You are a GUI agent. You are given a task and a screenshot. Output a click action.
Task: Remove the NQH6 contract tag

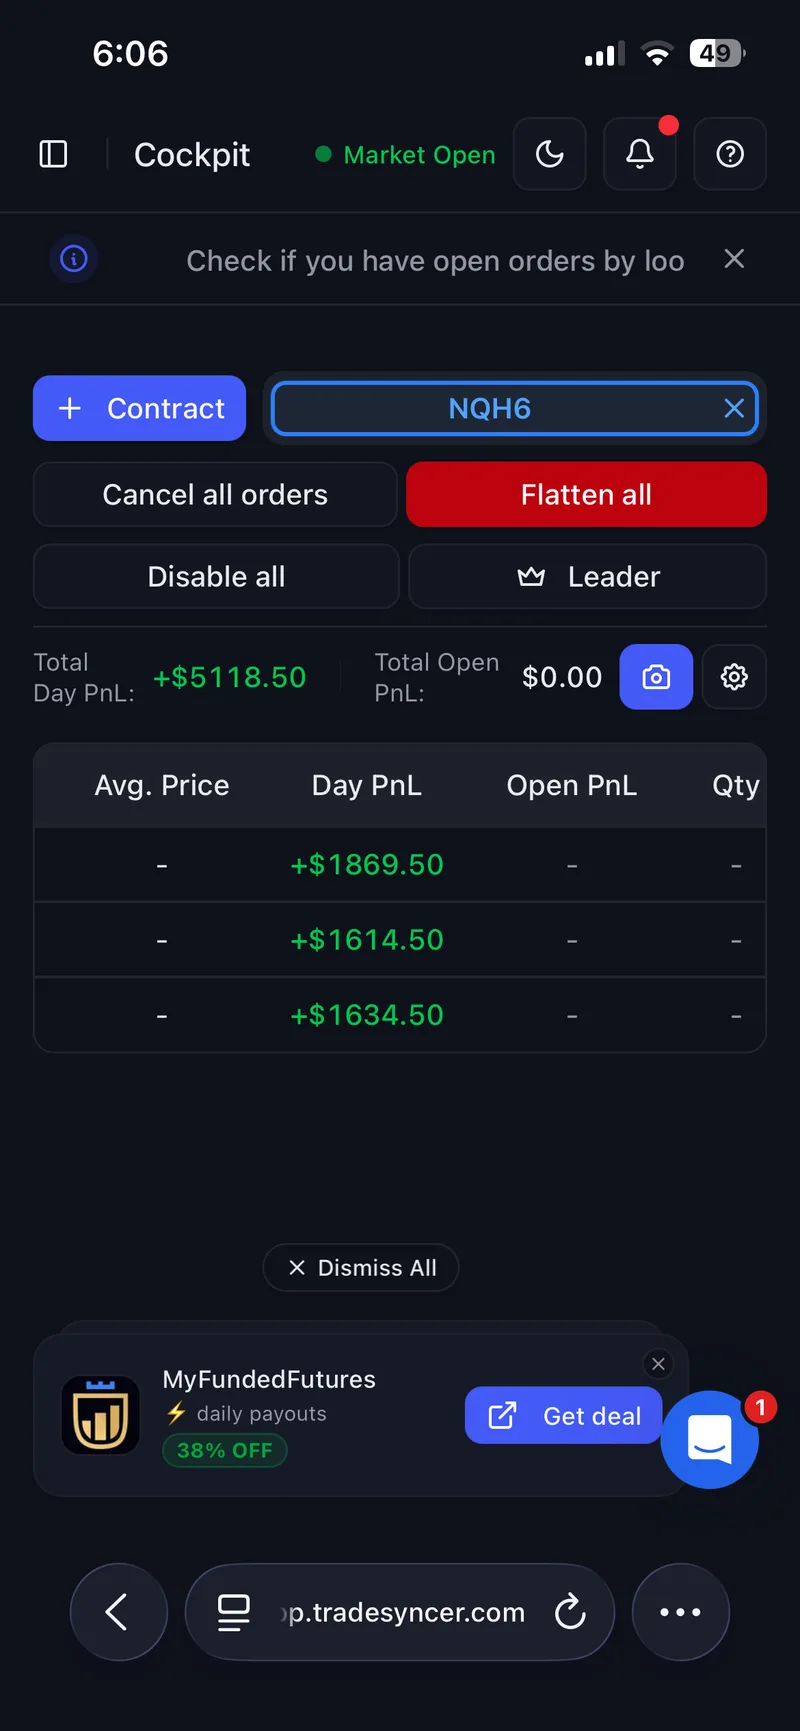click(734, 408)
